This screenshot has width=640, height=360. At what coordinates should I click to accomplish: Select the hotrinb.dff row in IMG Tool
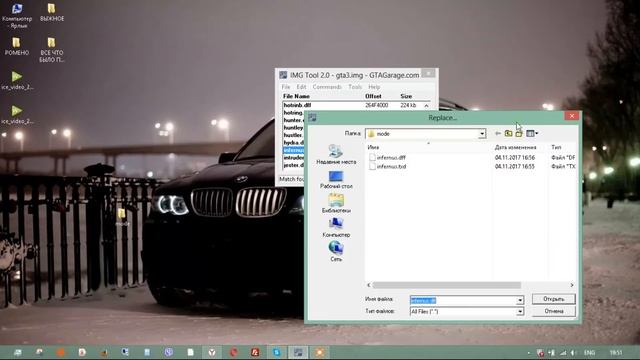pyautogui.click(x=353, y=105)
